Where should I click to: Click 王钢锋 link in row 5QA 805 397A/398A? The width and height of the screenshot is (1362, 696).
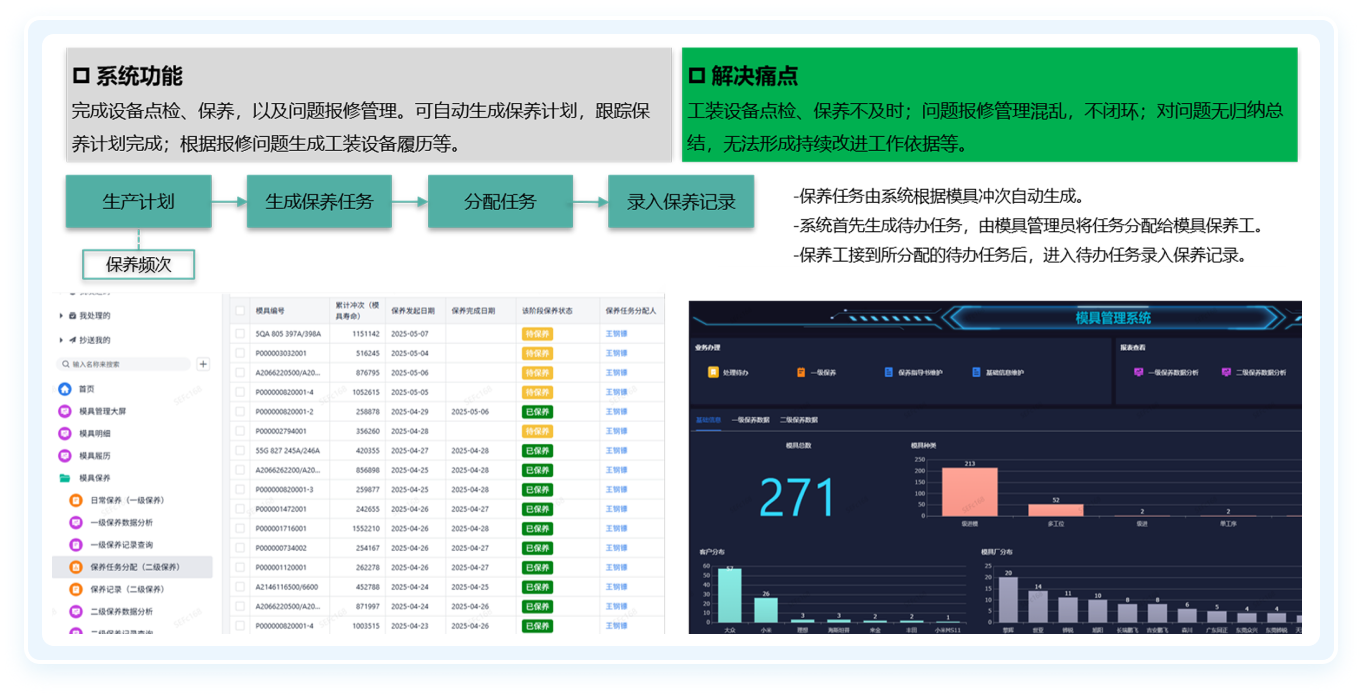pyautogui.click(x=616, y=334)
